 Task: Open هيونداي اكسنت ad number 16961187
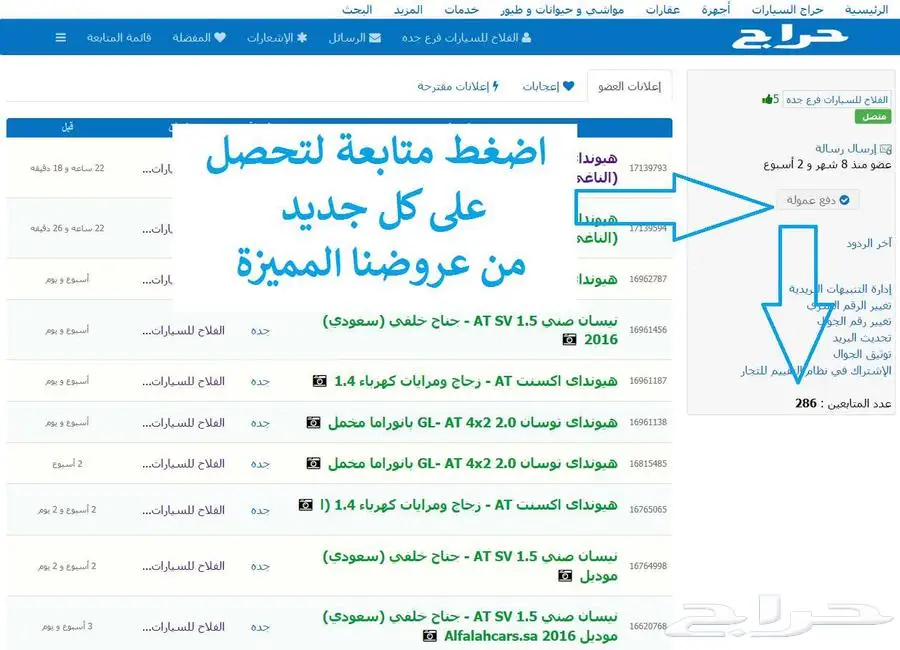click(x=476, y=381)
